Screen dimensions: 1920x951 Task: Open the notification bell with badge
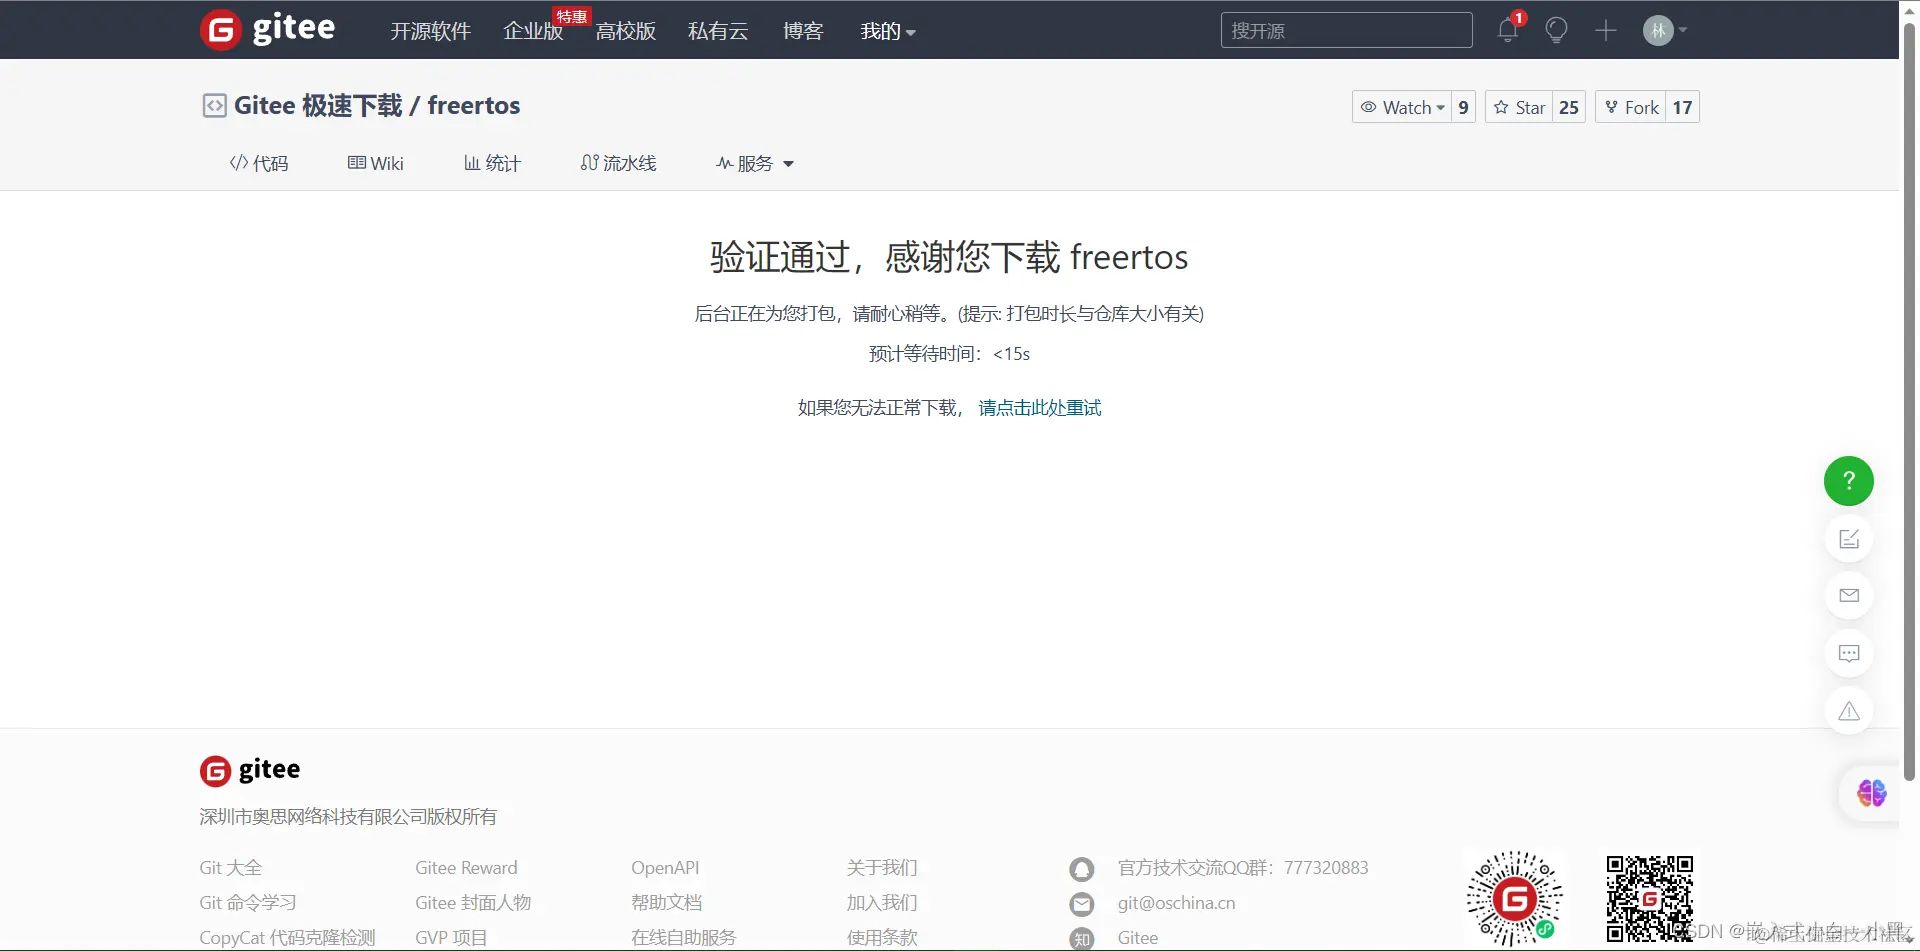tap(1506, 30)
